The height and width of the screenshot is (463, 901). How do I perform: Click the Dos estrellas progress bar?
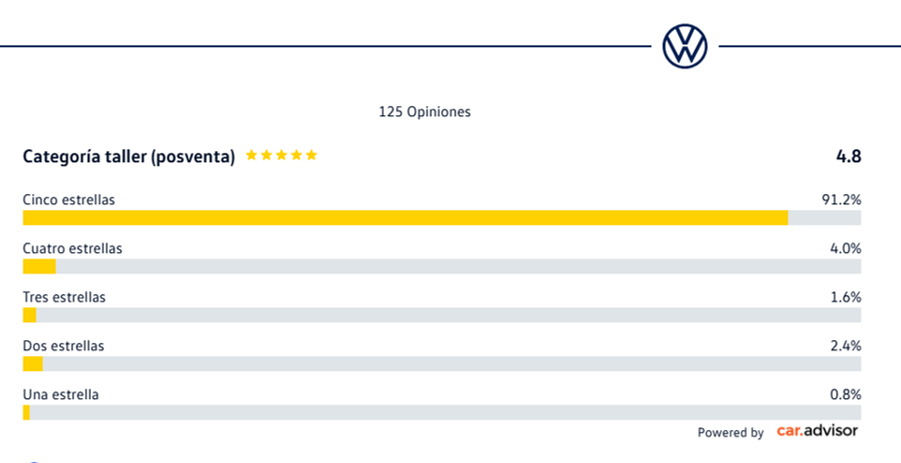442,364
